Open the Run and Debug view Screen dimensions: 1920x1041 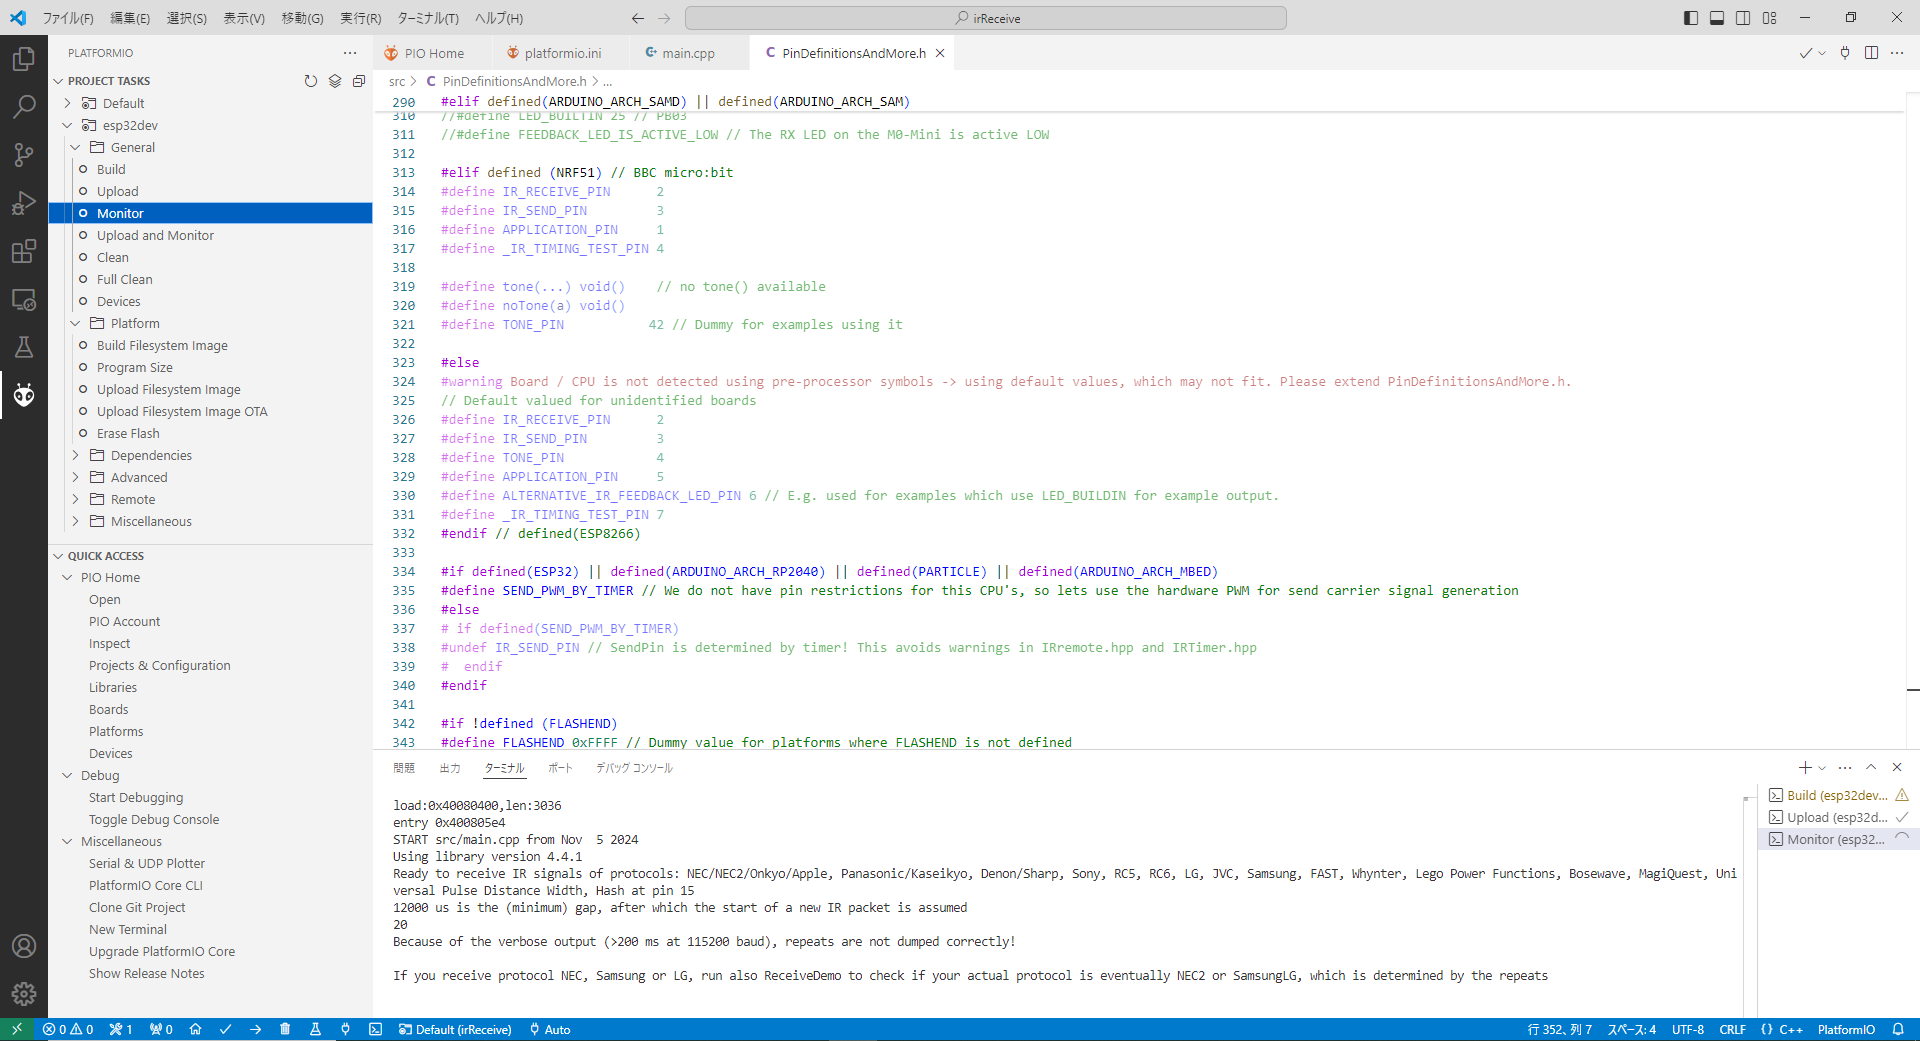(24, 203)
